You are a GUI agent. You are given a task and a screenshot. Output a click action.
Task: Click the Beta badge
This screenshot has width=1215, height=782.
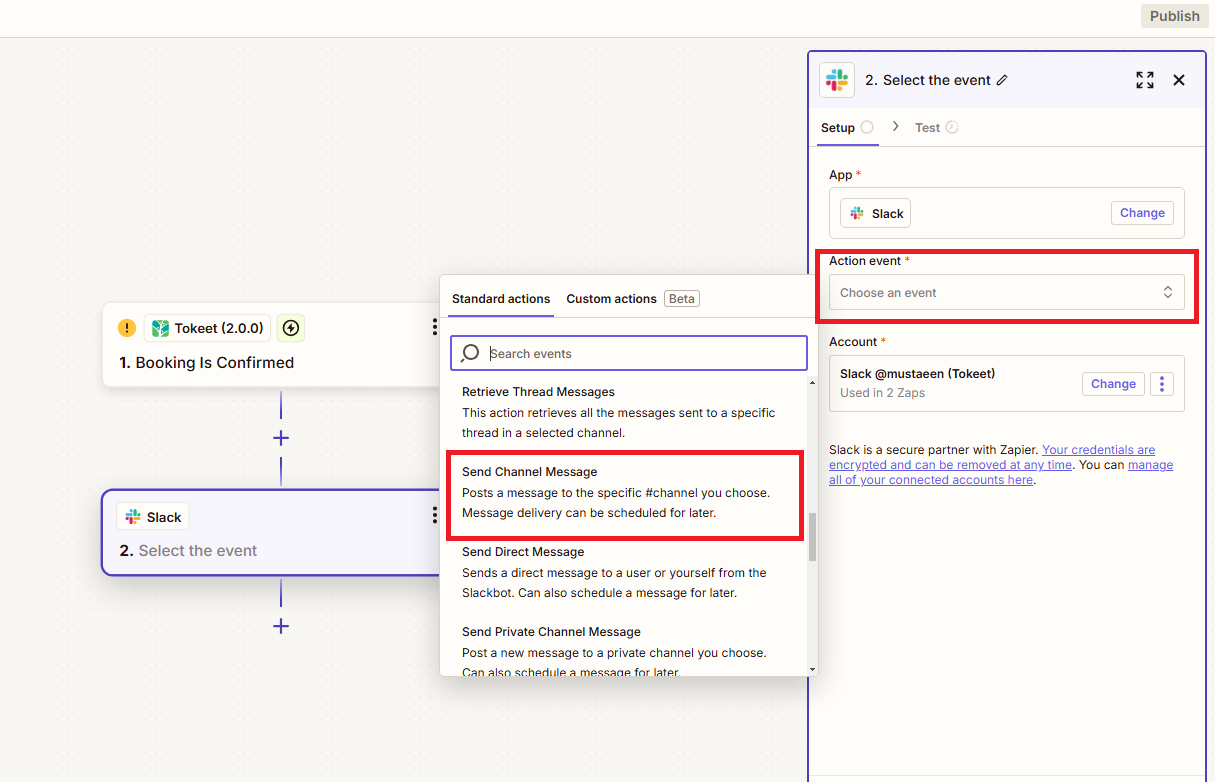tap(682, 299)
